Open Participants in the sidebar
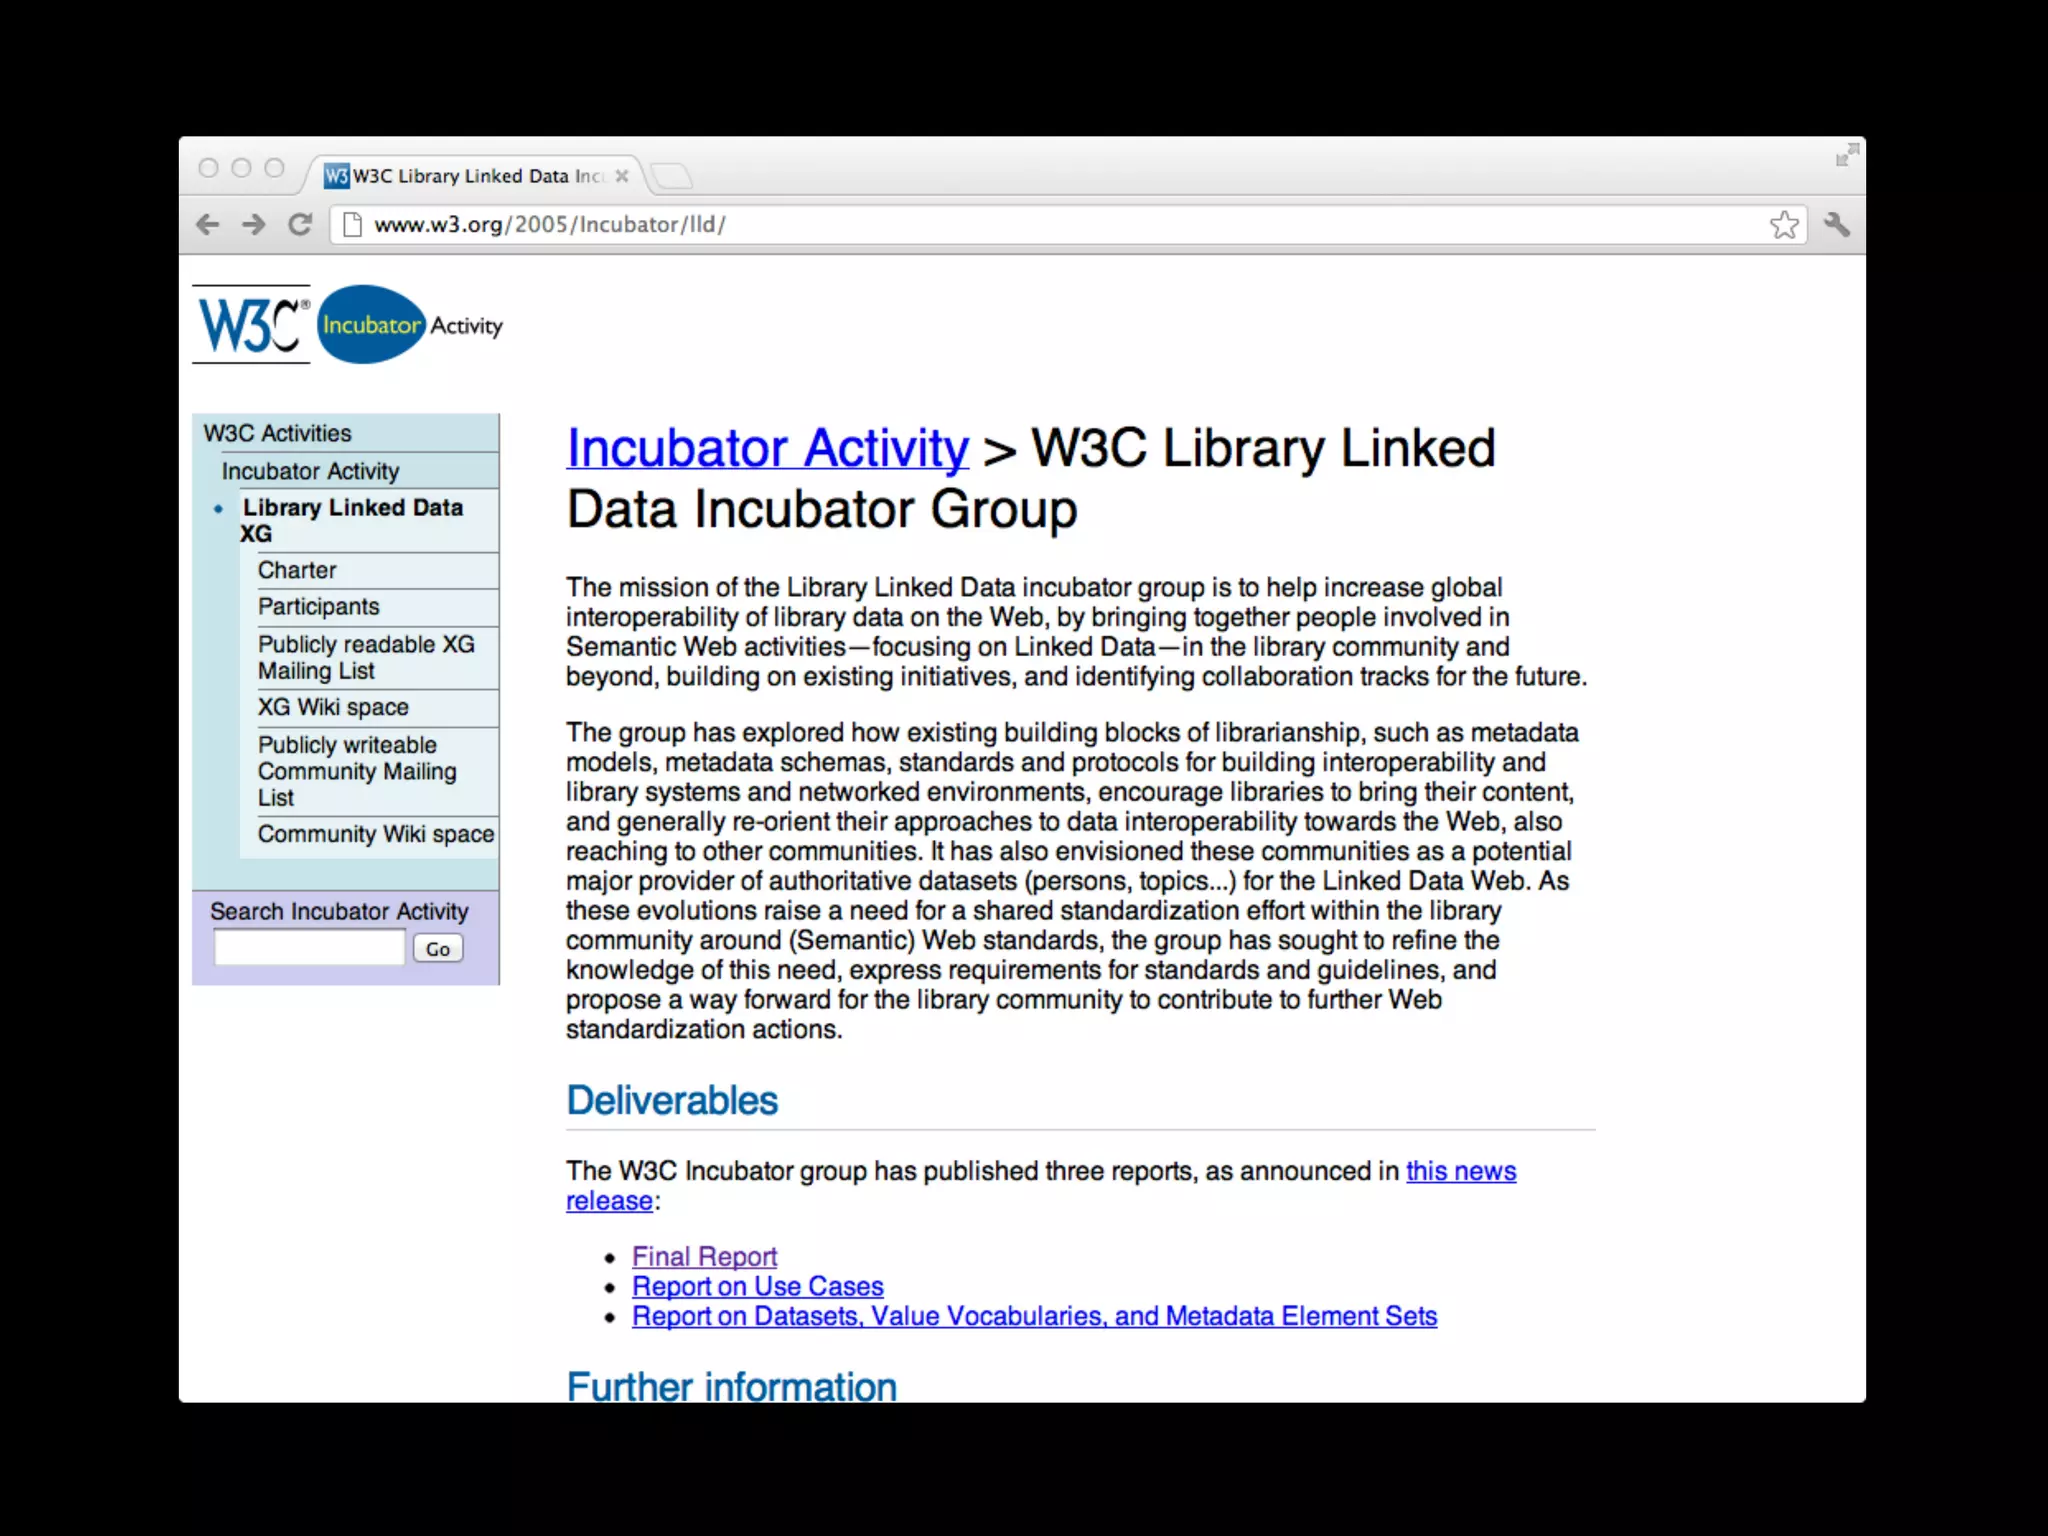Image resolution: width=2048 pixels, height=1536 pixels. click(318, 607)
